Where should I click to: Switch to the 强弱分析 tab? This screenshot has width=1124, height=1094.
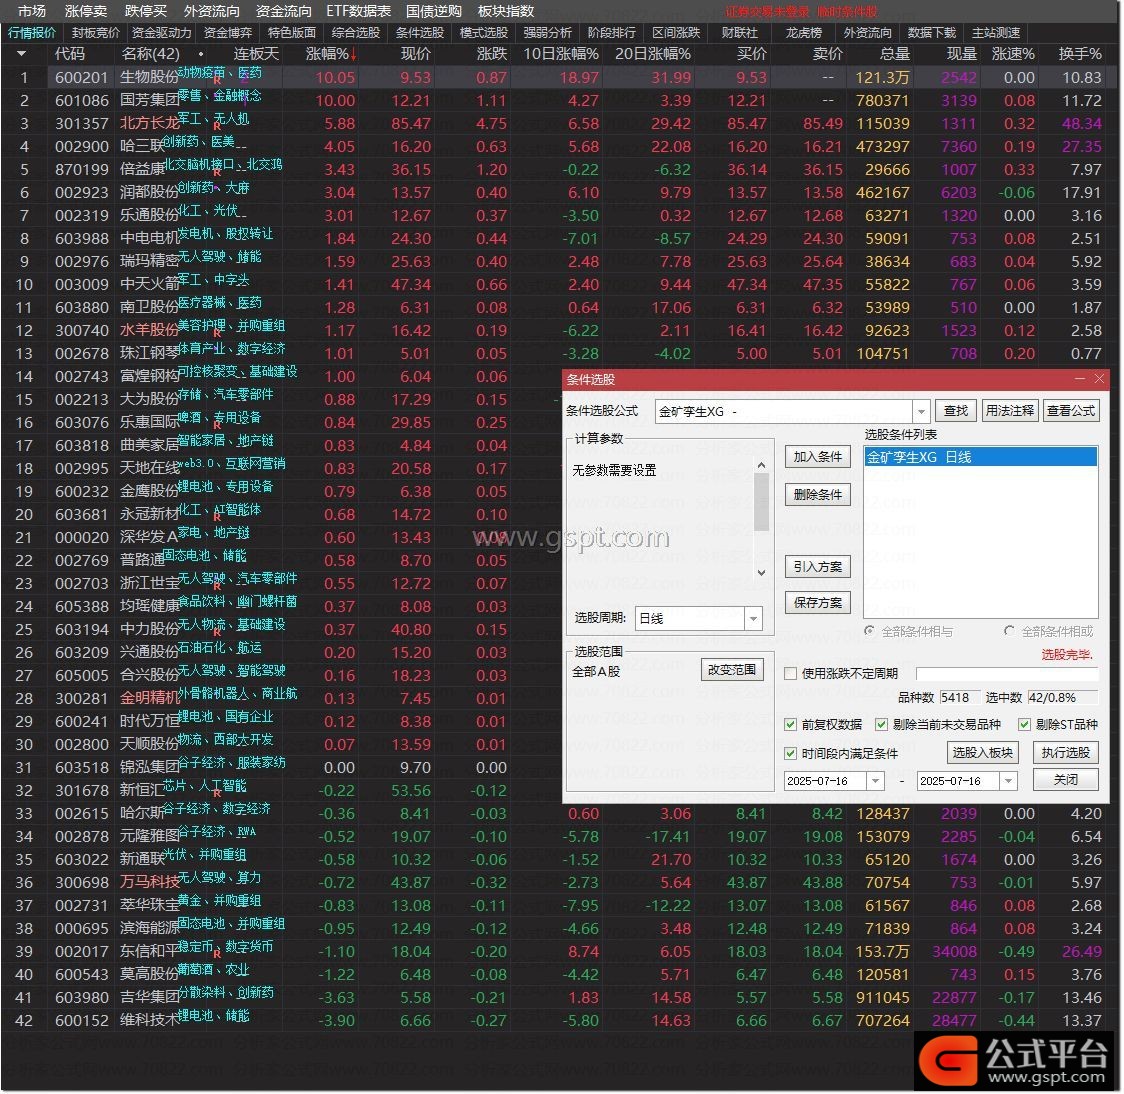pos(548,33)
